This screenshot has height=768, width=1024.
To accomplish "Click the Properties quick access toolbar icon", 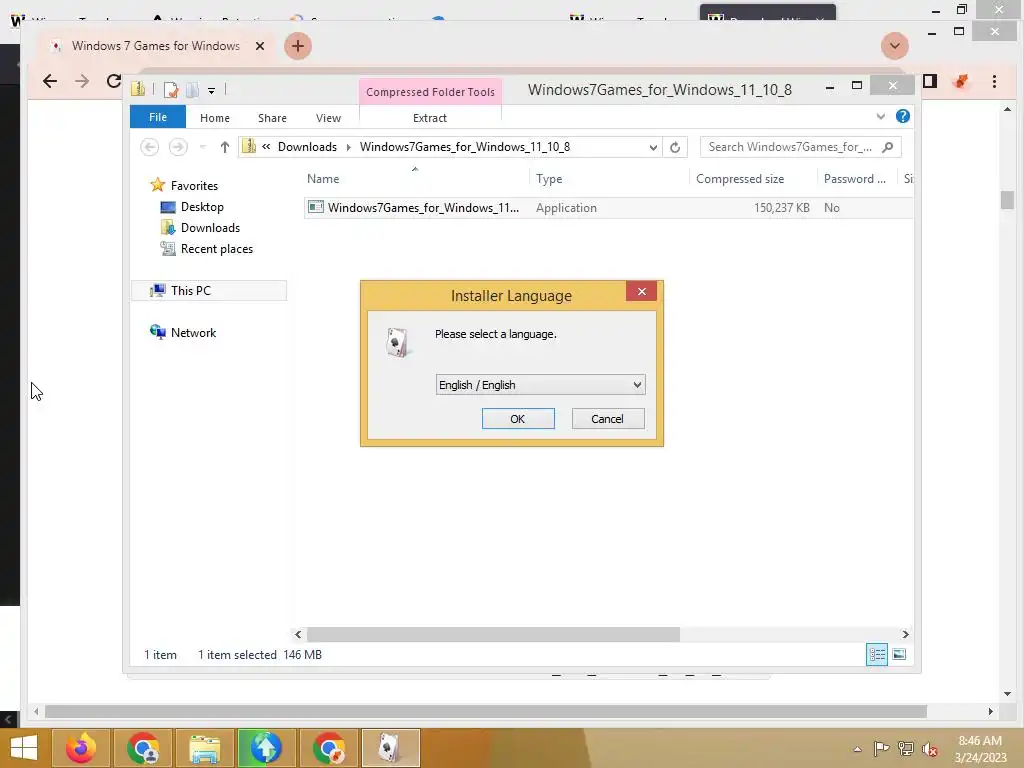I will pyautogui.click(x=171, y=90).
